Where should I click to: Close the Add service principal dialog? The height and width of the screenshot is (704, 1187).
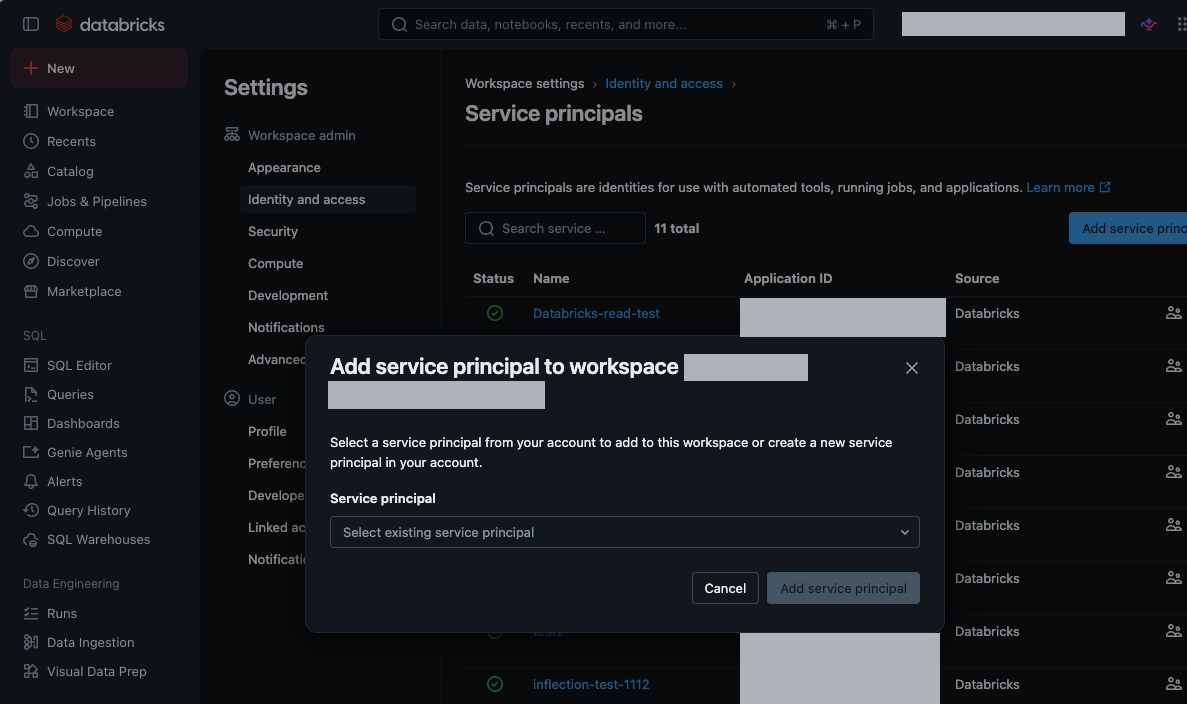tap(911, 368)
